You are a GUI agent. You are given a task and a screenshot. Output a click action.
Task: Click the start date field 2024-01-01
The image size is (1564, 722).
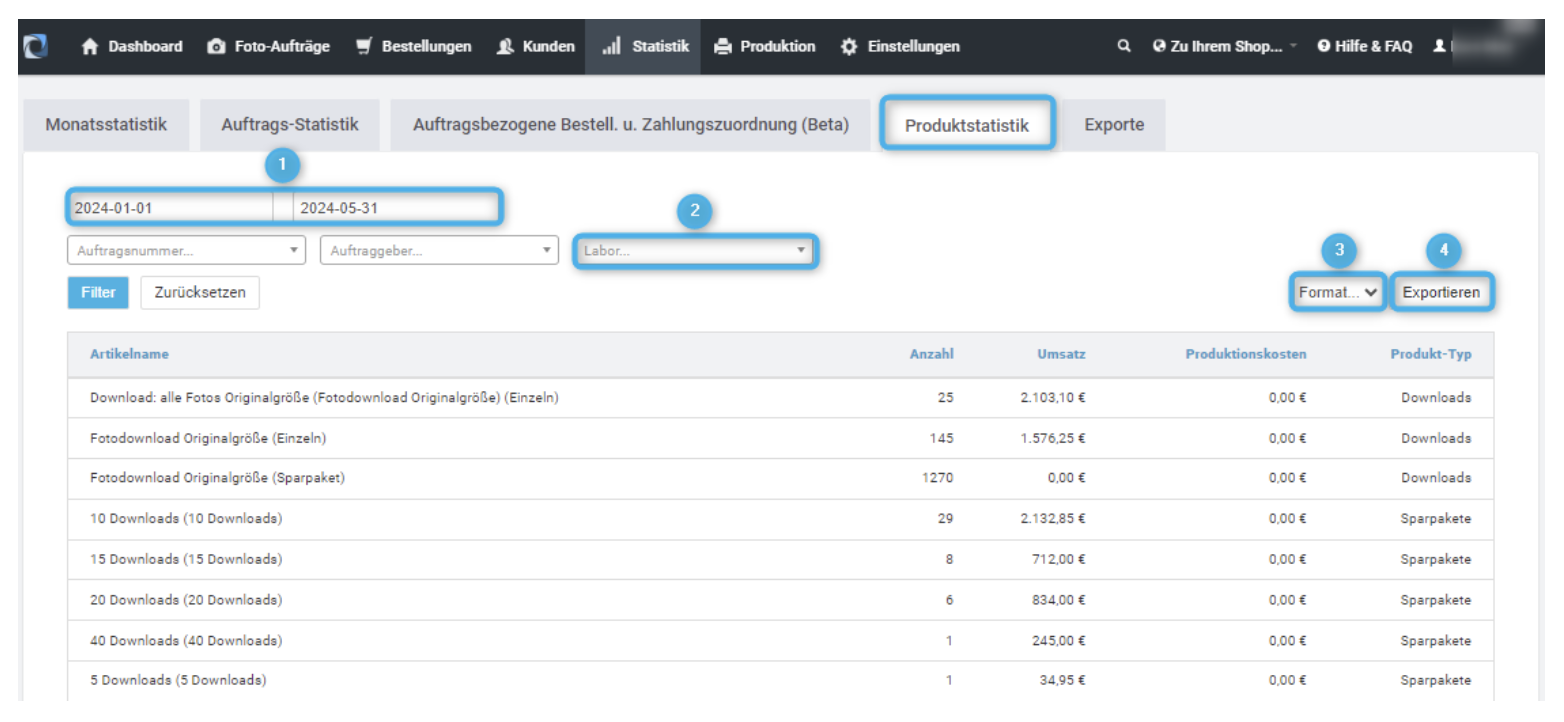point(170,208)
